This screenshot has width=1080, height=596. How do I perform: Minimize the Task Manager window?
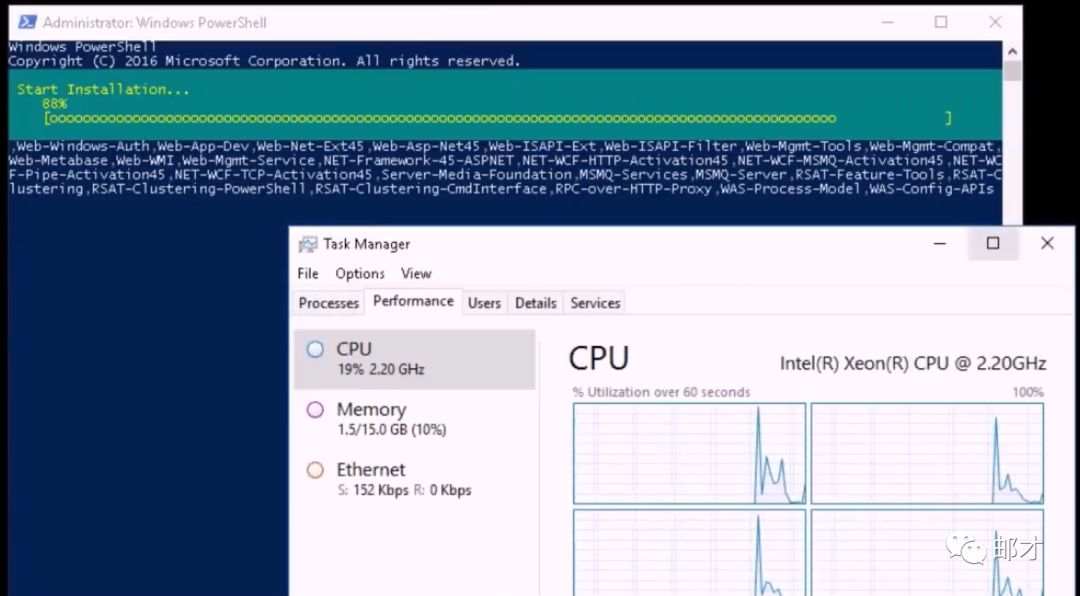939,243
